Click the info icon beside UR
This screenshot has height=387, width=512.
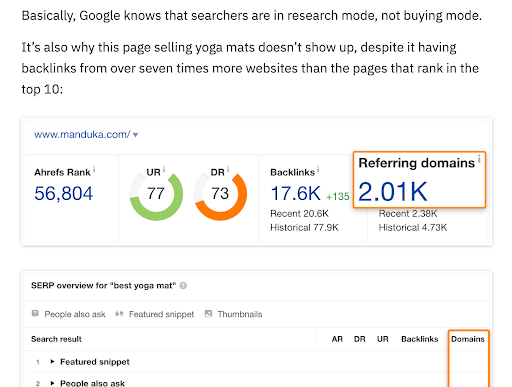click(x=164, y=169)
